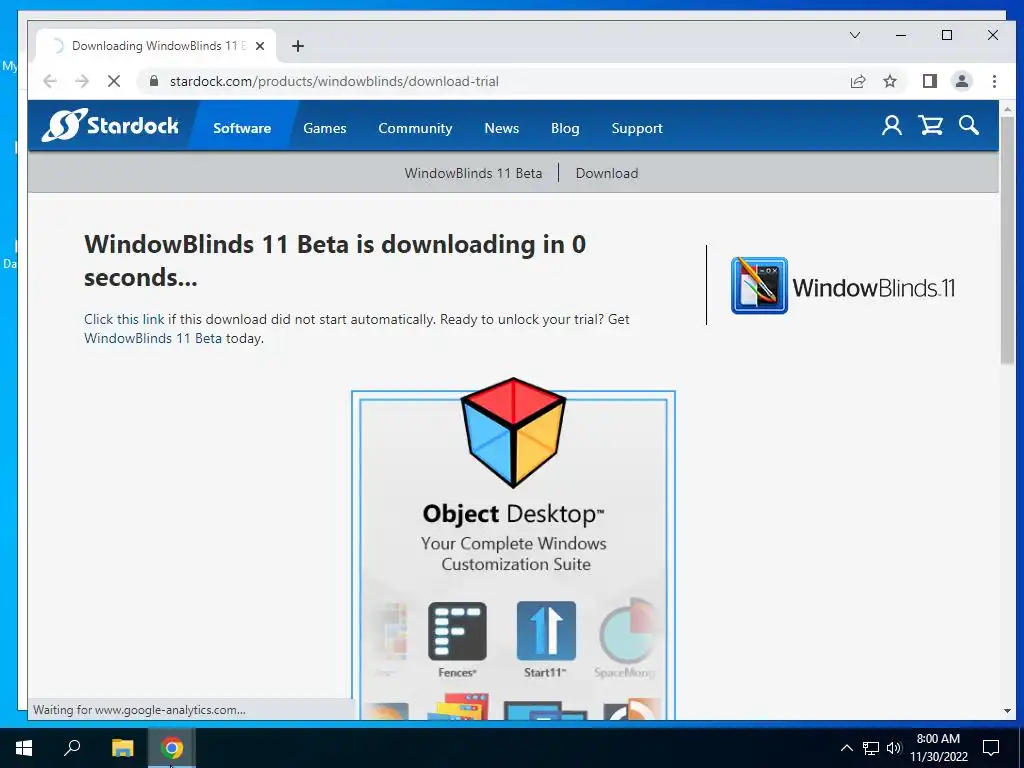Open the Chrome profile avatar
1024x768 pixels.
[961, 81]
